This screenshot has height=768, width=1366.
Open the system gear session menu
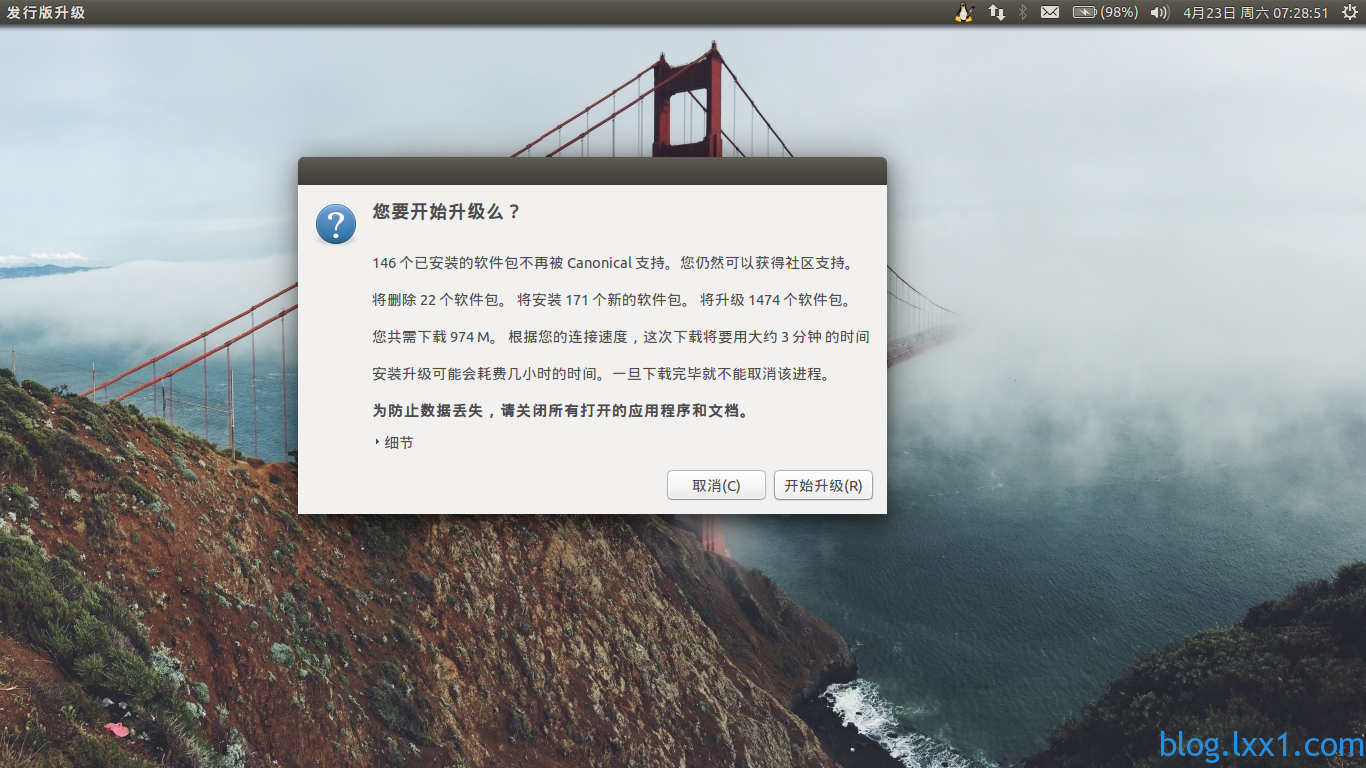pyautogui.click(x=1349, y=12)
